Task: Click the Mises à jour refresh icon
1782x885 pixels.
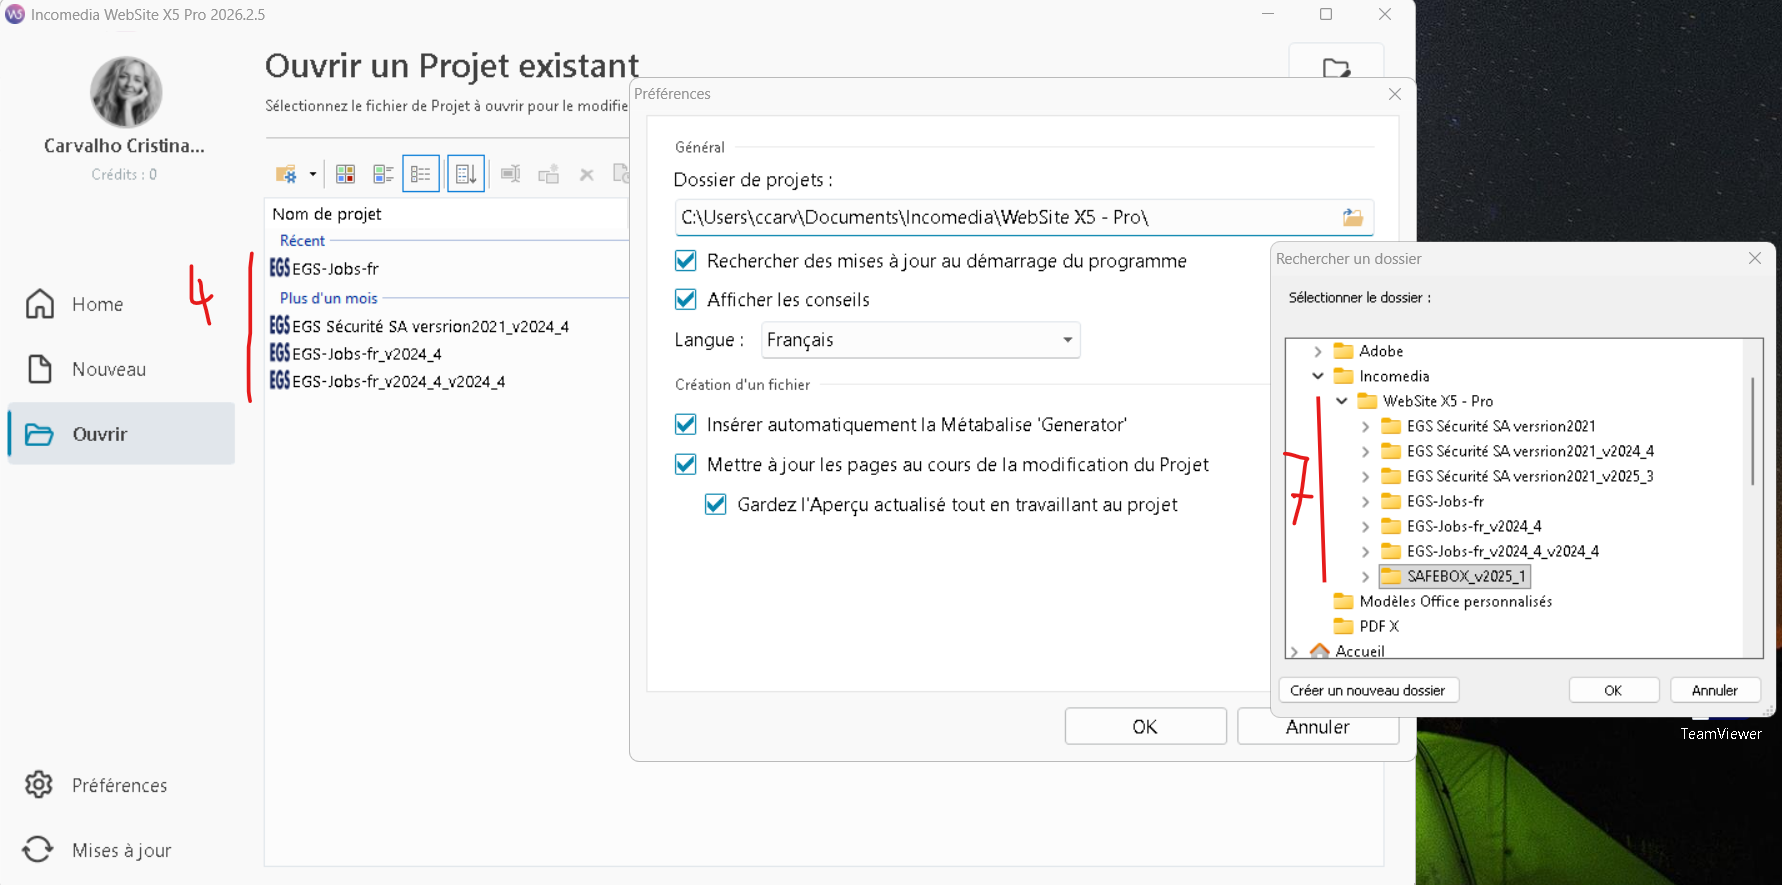Action: [38, 850]
